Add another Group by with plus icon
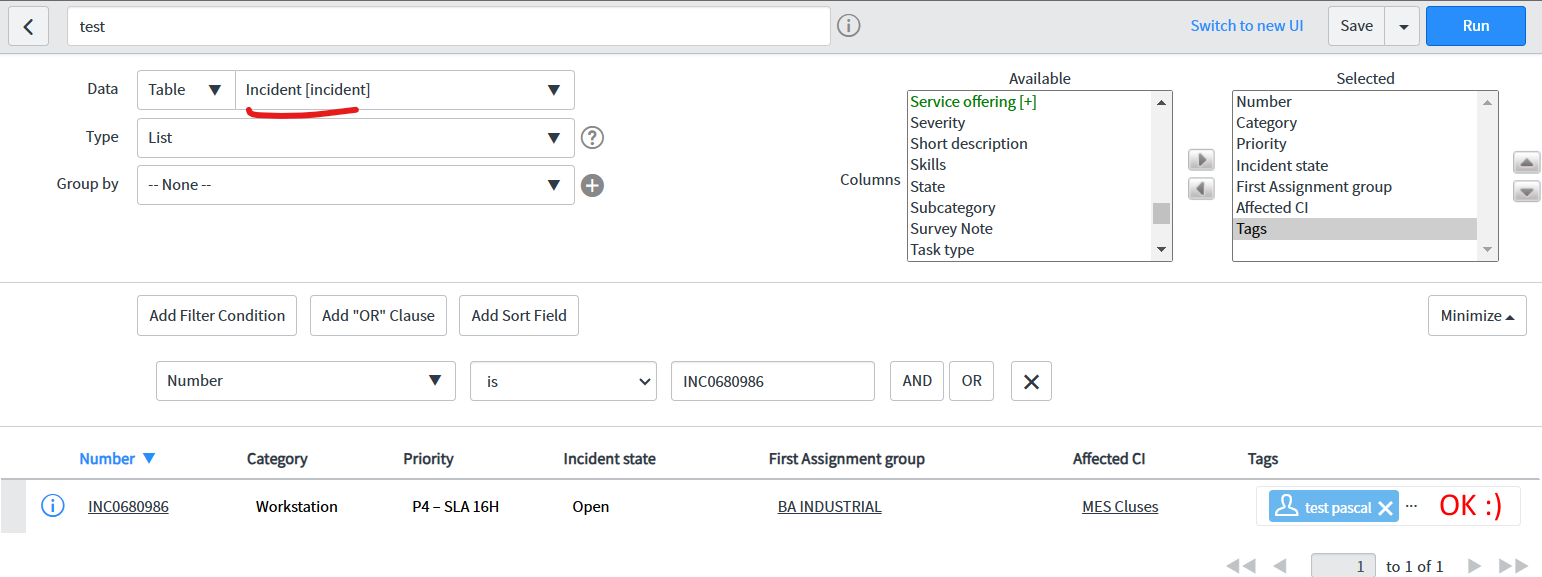Image resolution: width=1542 pixels, height=577 pixels. (x=592, y=185)
